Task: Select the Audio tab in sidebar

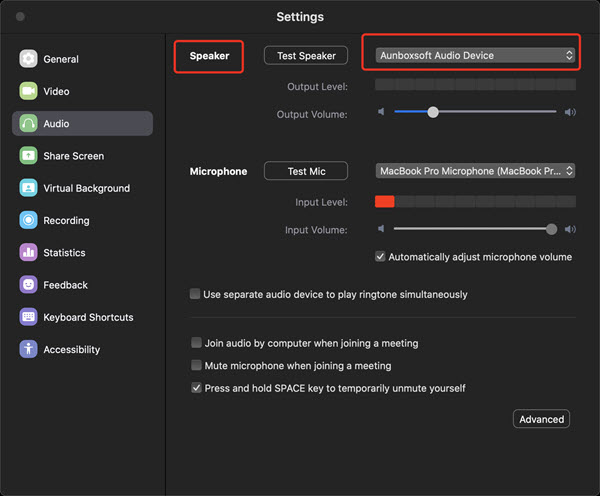Action: 82,123
